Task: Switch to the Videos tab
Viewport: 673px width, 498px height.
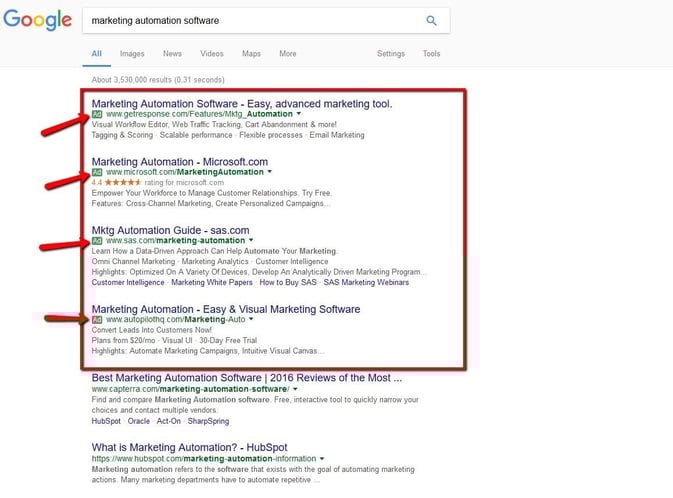Action: pyautogui.click(x=212, y=54)
